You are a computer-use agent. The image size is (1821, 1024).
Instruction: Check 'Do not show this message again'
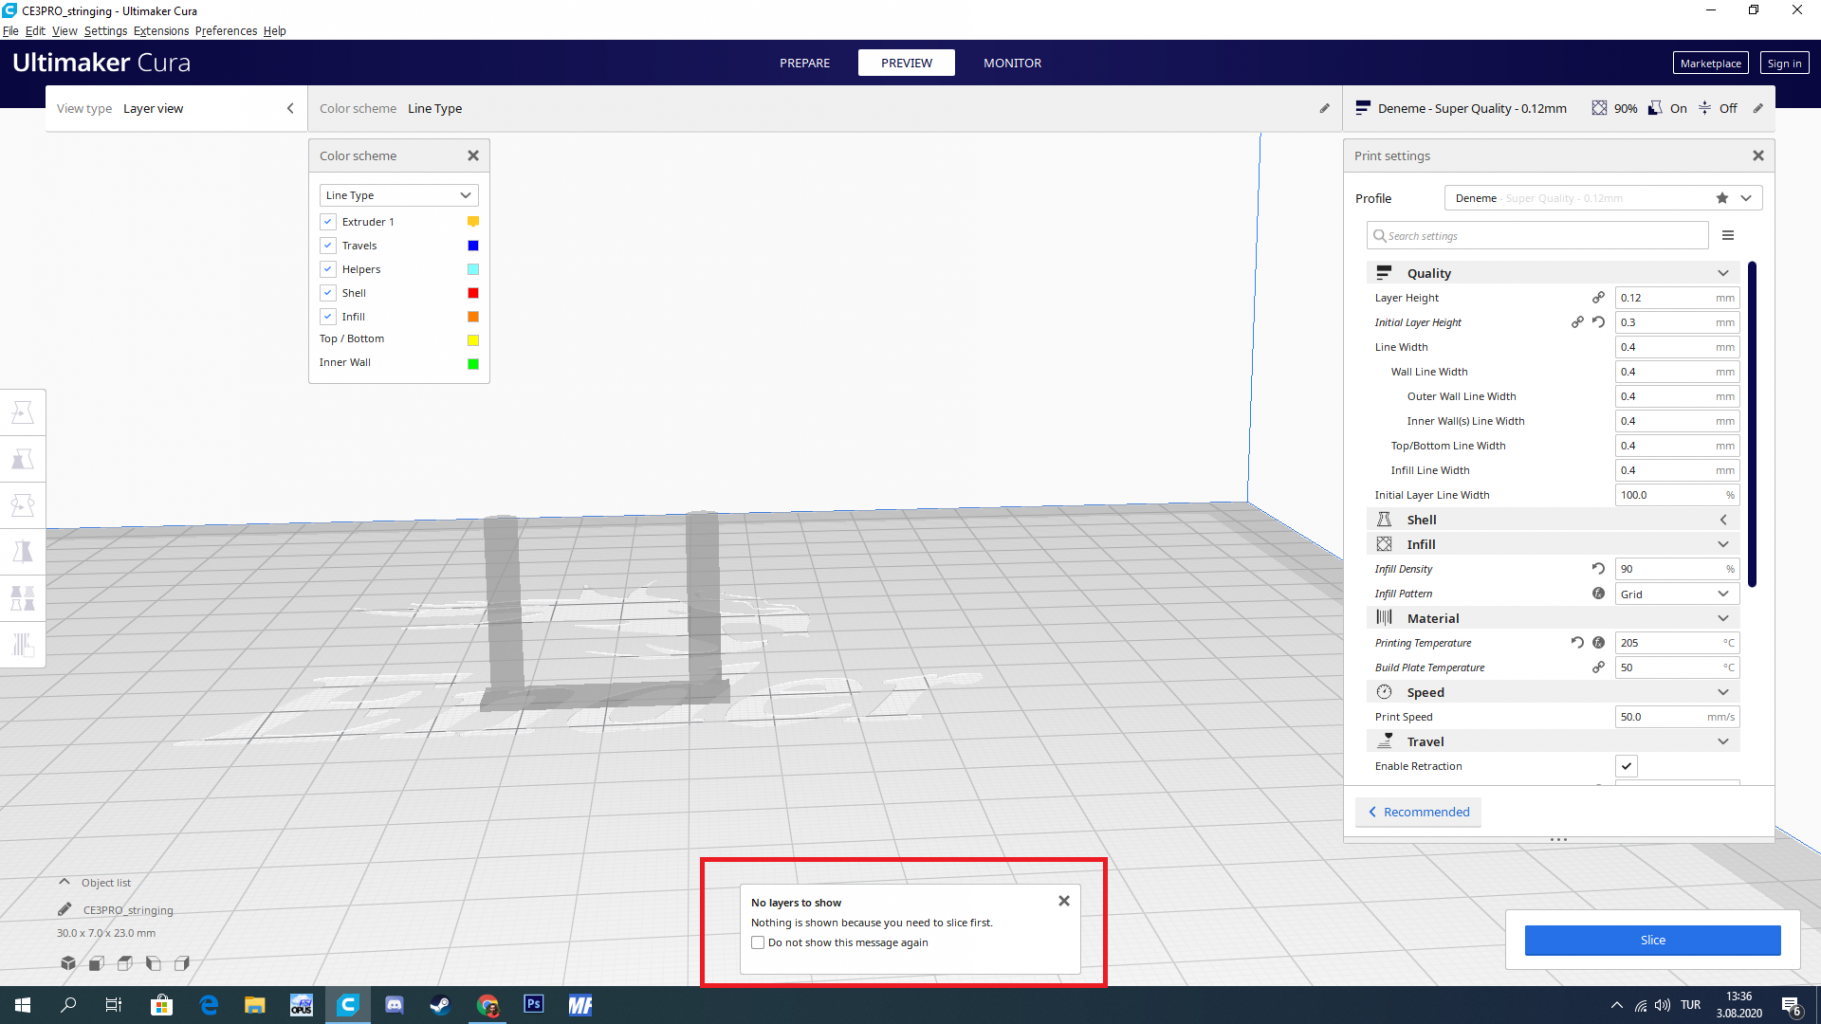pyautogui.click(x=758, y=942)
